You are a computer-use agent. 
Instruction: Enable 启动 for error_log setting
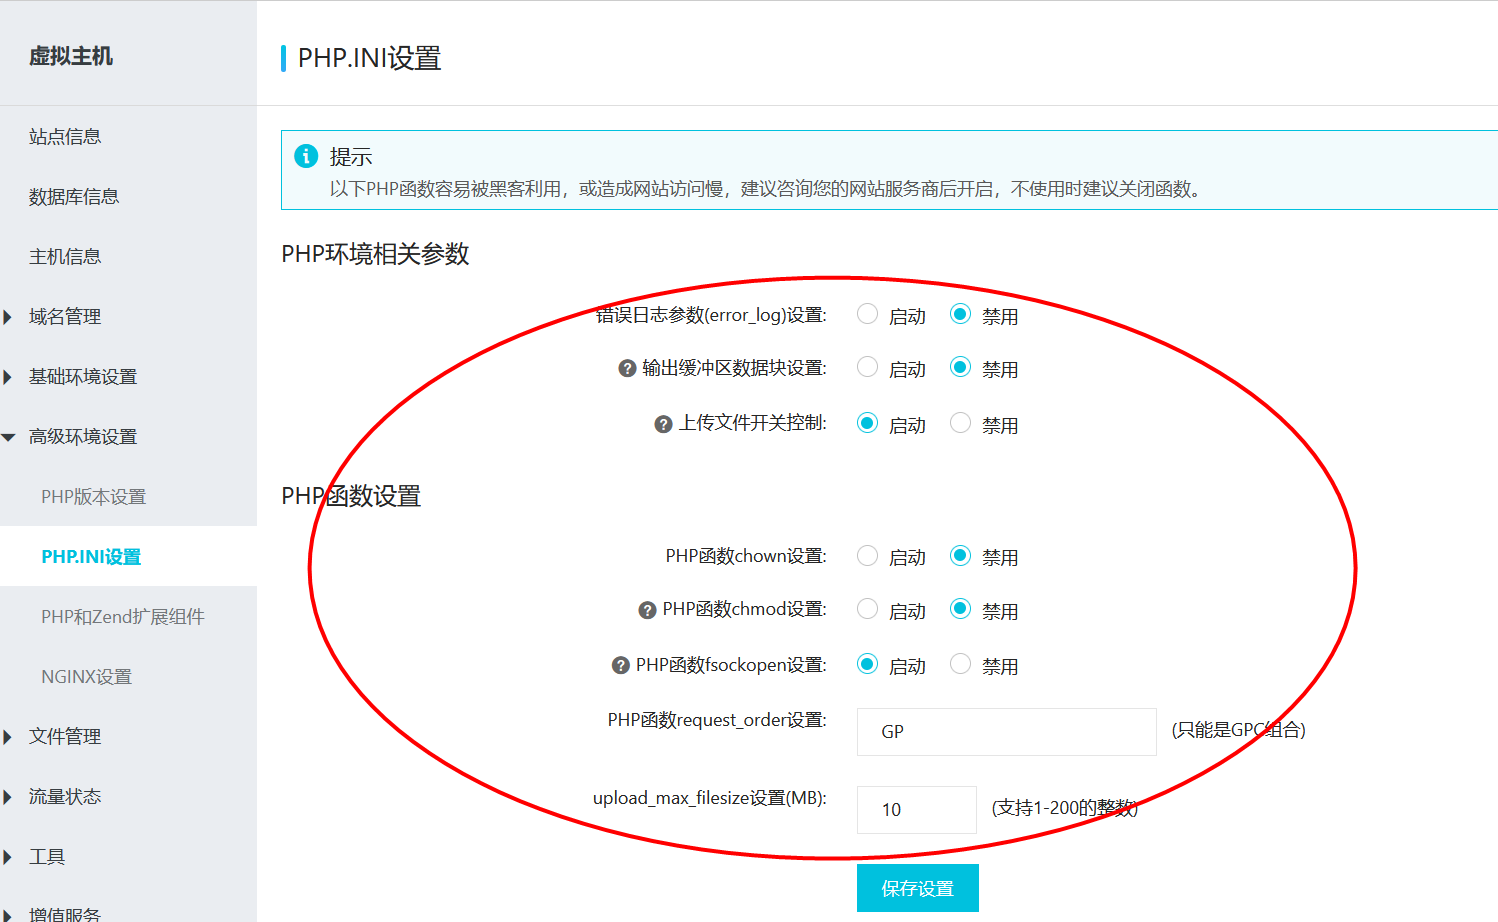point(867,313)
